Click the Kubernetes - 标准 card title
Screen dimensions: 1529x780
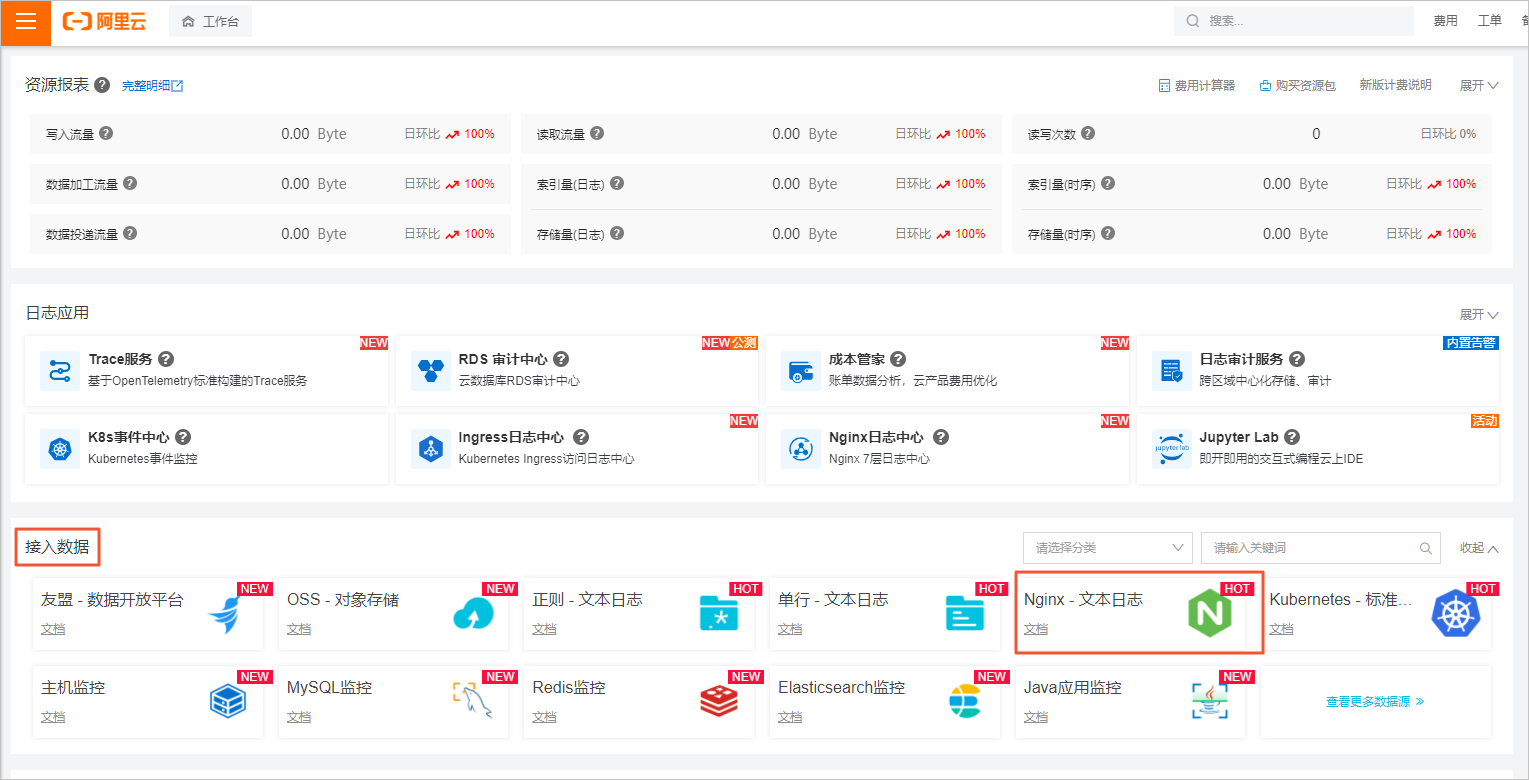[1341, 600]
